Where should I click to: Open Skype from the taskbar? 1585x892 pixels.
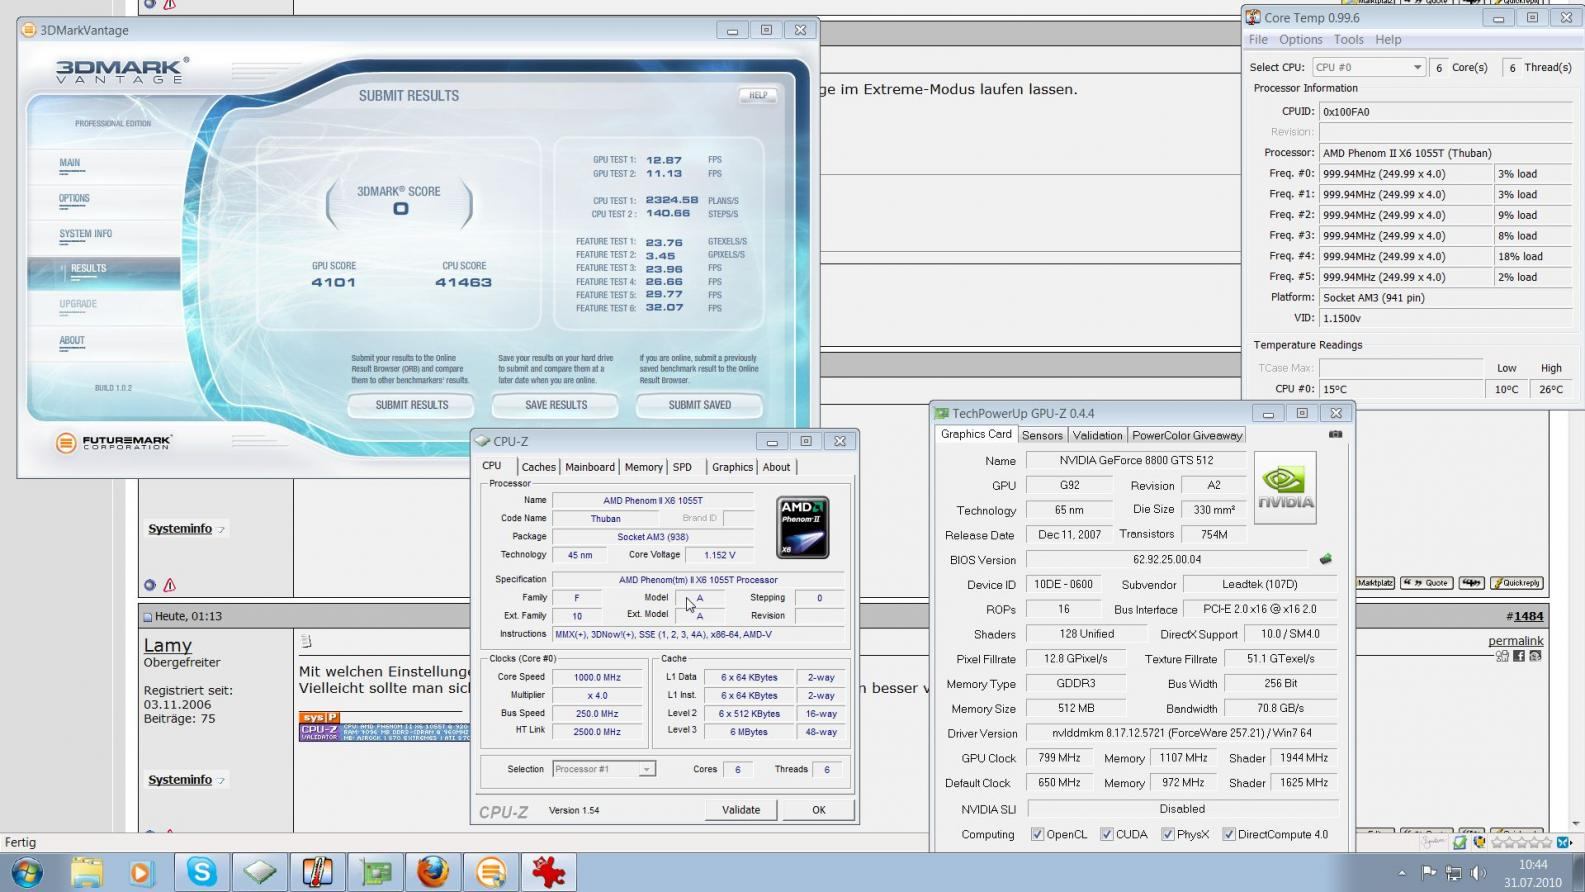point(202,872)
